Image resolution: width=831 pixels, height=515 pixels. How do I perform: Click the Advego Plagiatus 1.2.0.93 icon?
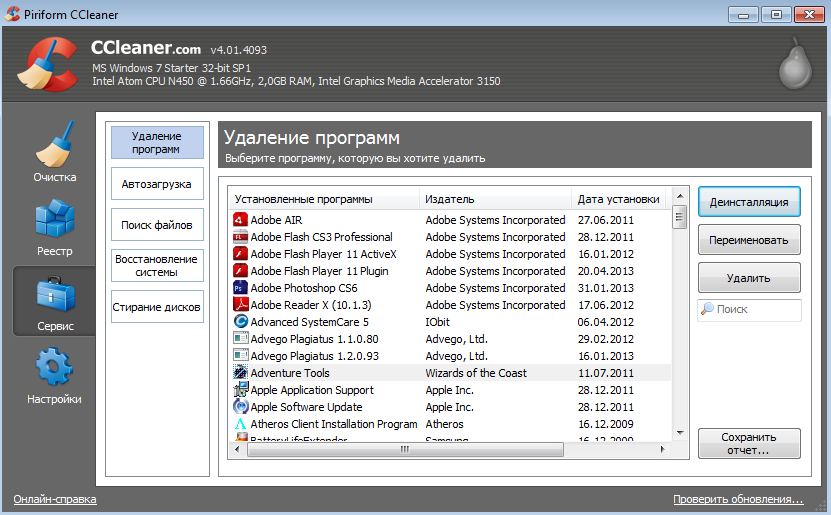(241, 356)
